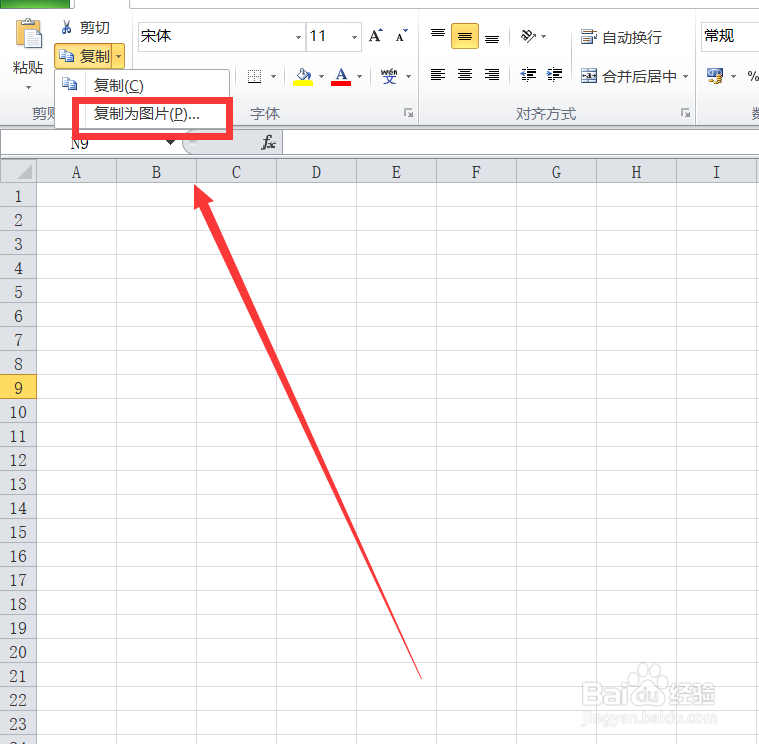Click the phonetic guide (wén) icon
Screen dimensions: 759x744
389,76
